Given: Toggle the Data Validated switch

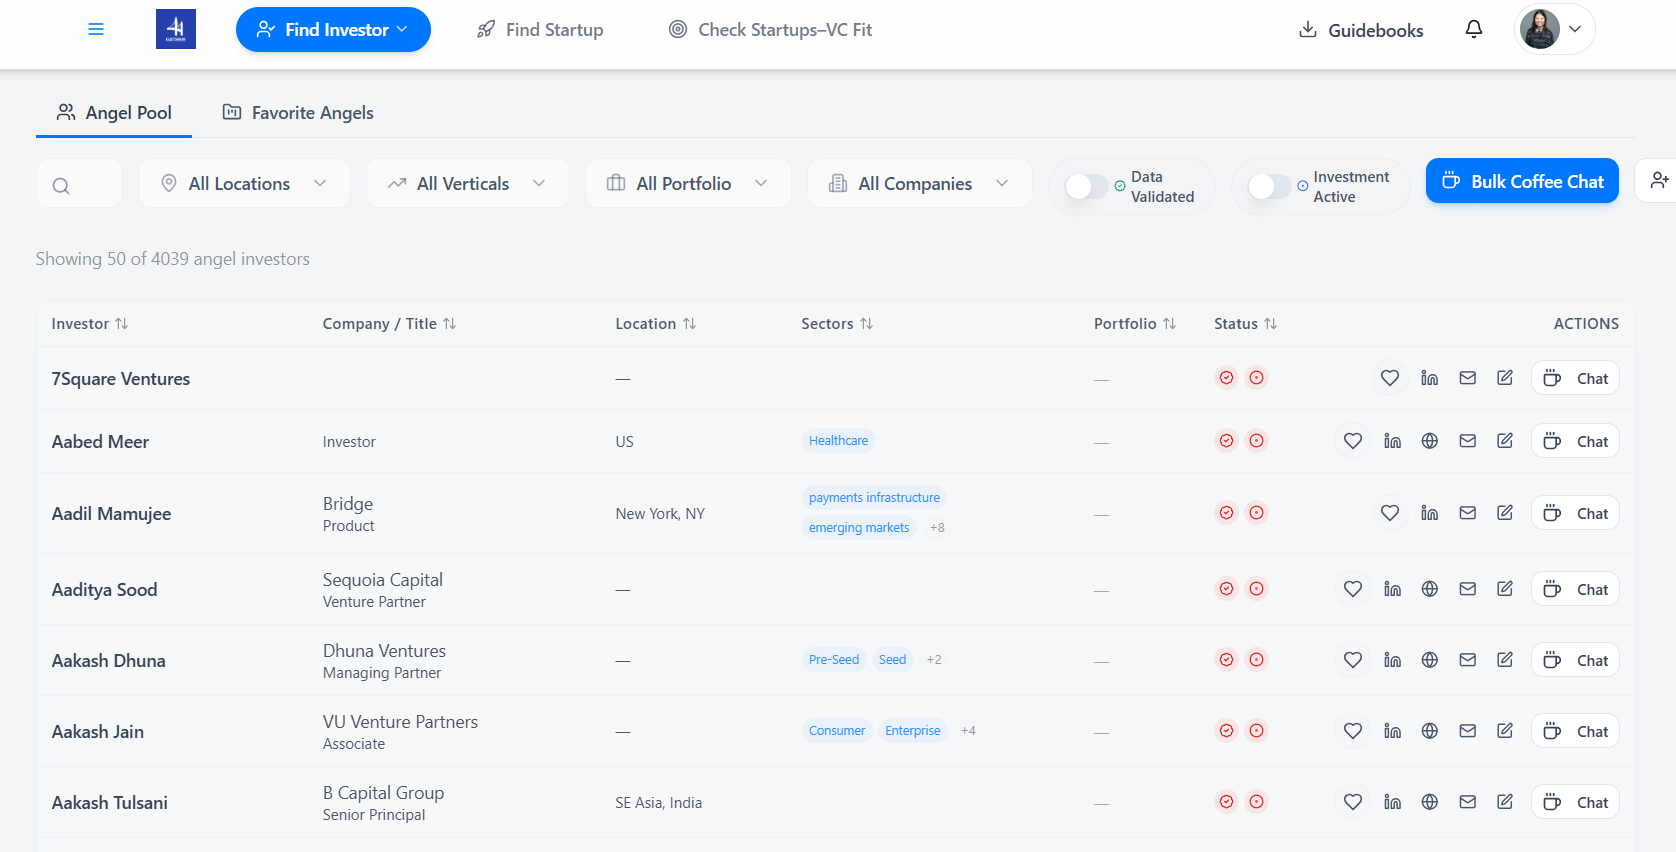Looking at the screenshot, I should (1086, 186).
